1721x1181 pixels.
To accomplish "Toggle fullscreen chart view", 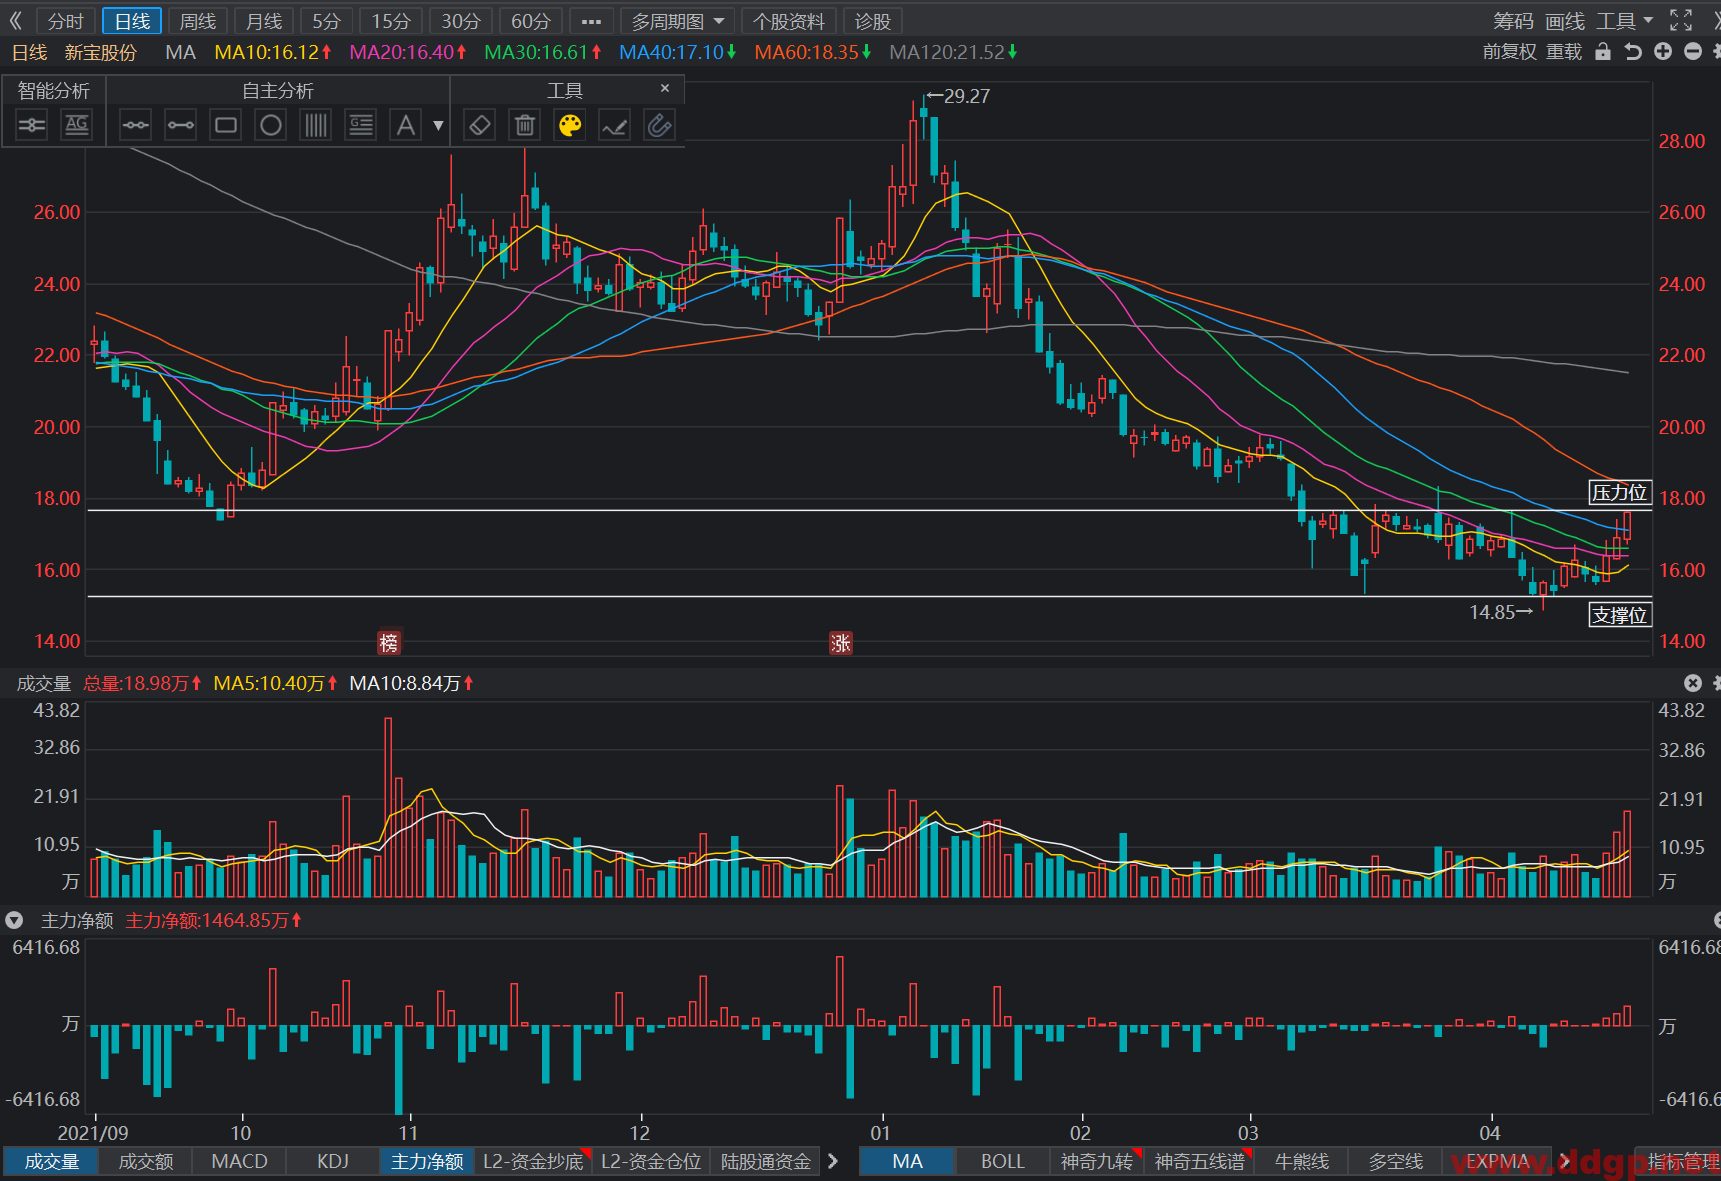I will 1682,21.
